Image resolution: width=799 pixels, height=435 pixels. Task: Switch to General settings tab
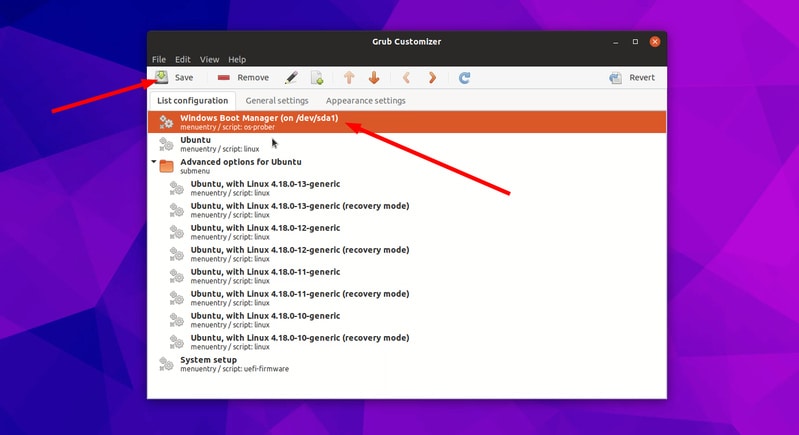[x=275, y=101]
